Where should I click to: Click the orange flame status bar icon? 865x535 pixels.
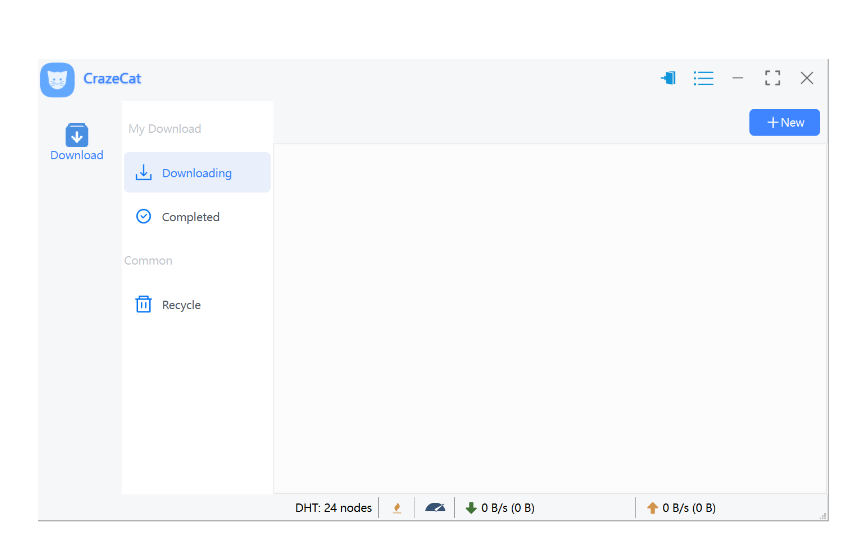(x=397, y=508)
